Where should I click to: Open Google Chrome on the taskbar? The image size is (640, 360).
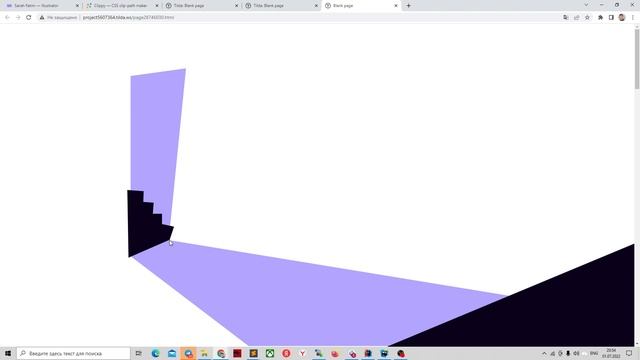[221, 353]
